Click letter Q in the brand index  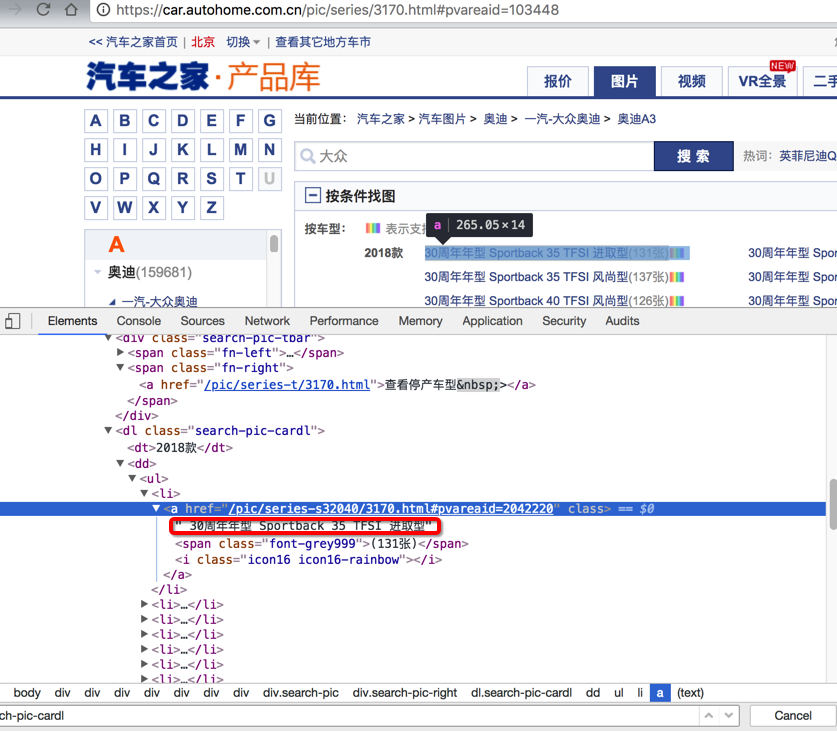click(153, 178)
